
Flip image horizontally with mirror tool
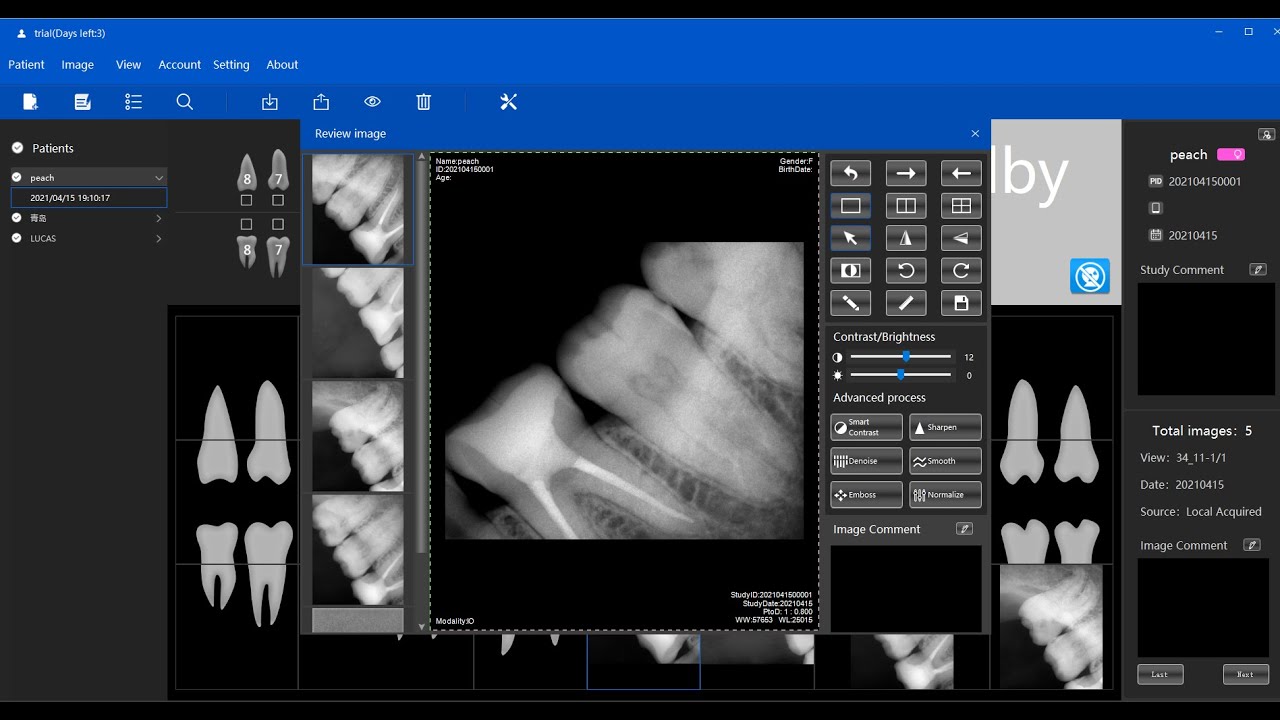[x=906, y=238]
